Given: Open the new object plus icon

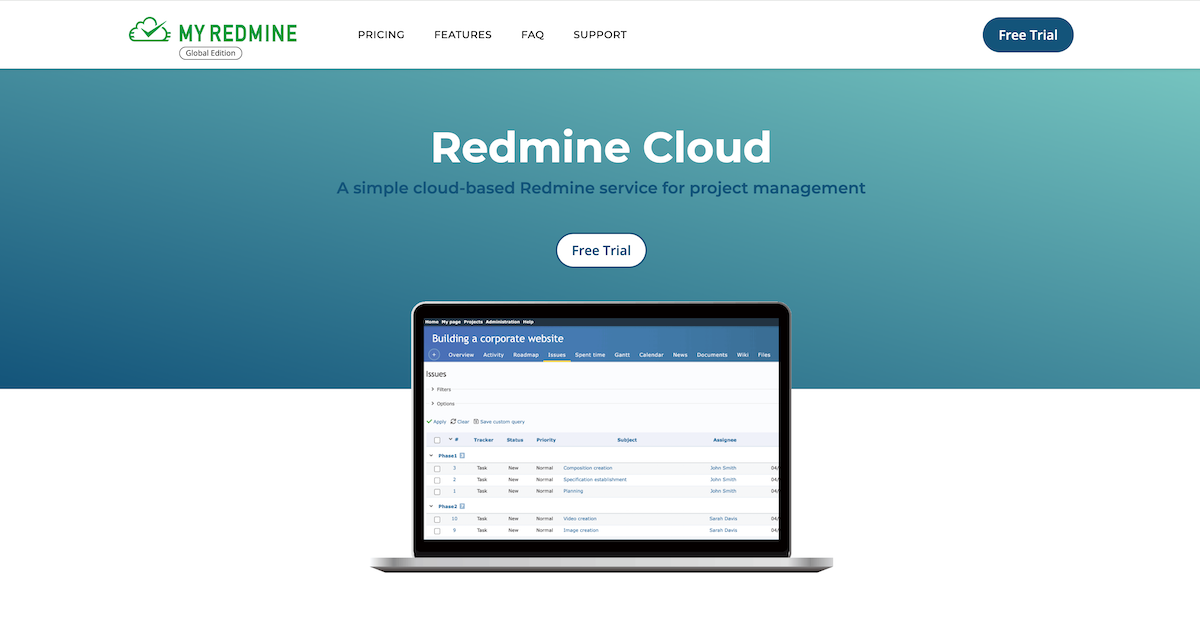Looking at the screenshot, I should 433,354.
